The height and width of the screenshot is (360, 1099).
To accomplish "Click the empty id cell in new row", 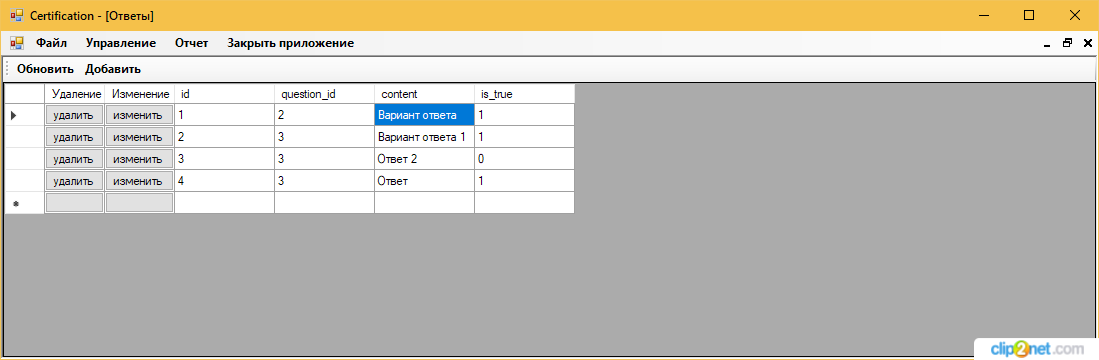I will pos(224,203).
